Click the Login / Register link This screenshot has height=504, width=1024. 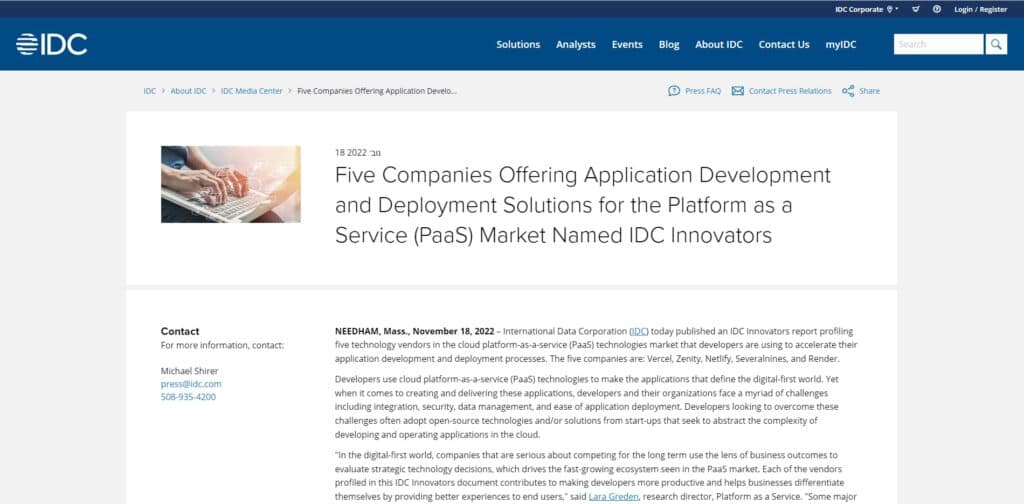(980, 9)
